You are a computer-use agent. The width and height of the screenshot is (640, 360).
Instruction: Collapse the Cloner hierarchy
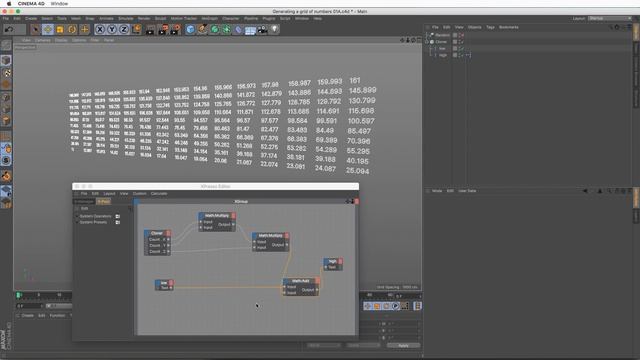coord(427,42)
